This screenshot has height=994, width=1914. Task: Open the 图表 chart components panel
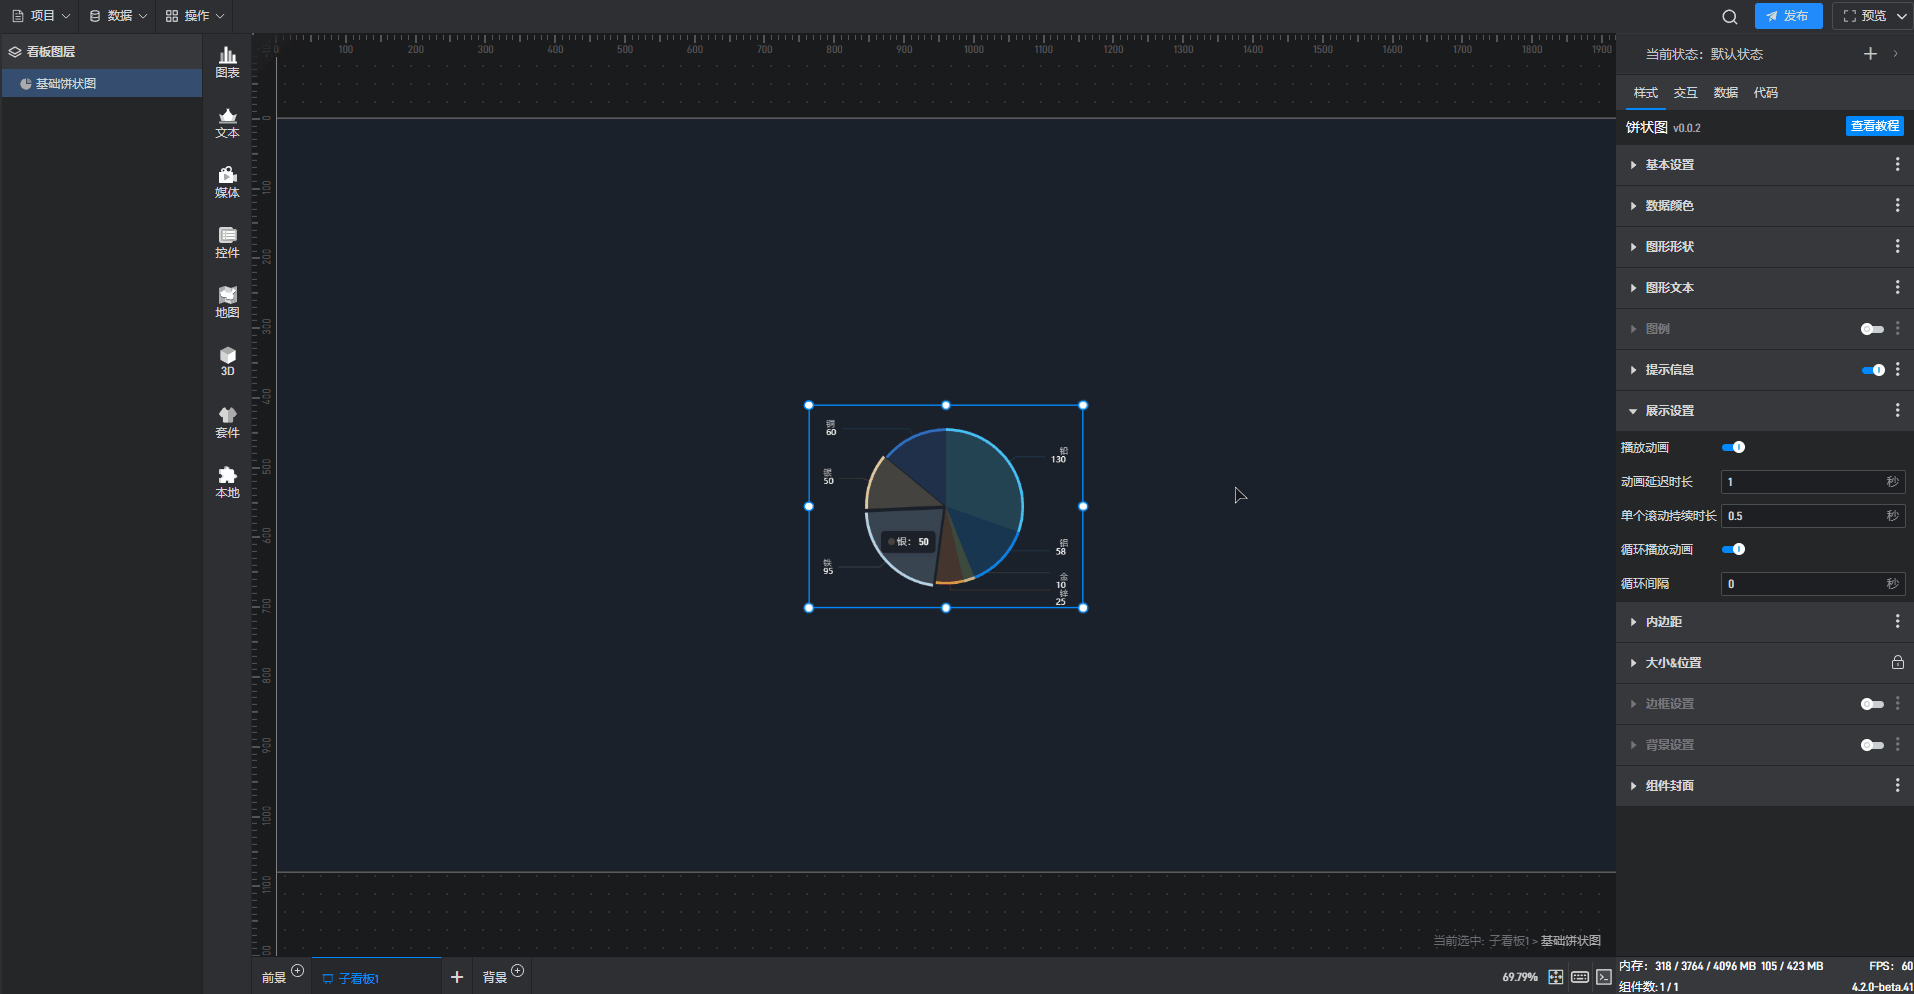(227, 62)
